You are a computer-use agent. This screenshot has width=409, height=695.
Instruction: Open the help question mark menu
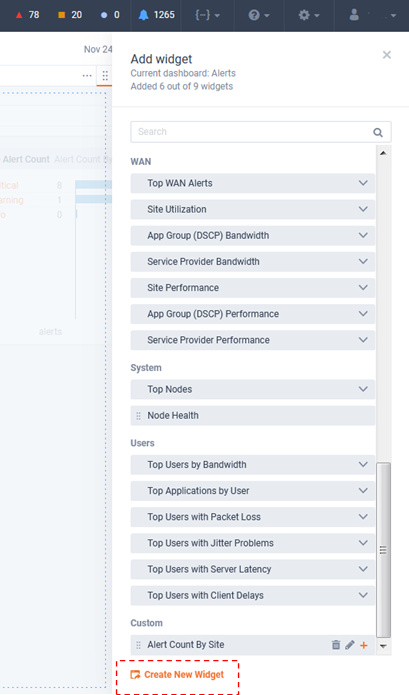pos(259,15)
